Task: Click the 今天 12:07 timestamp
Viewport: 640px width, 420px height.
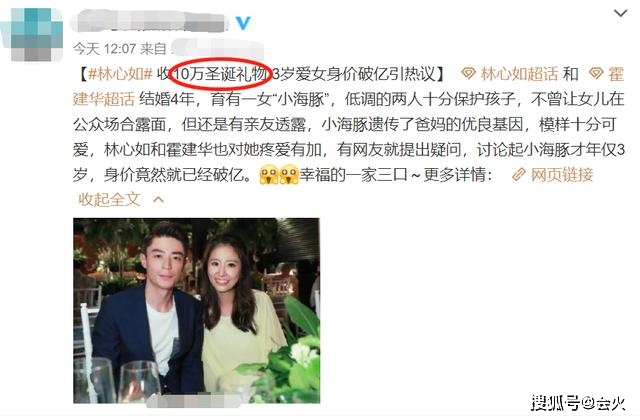Action: point(104,49)
